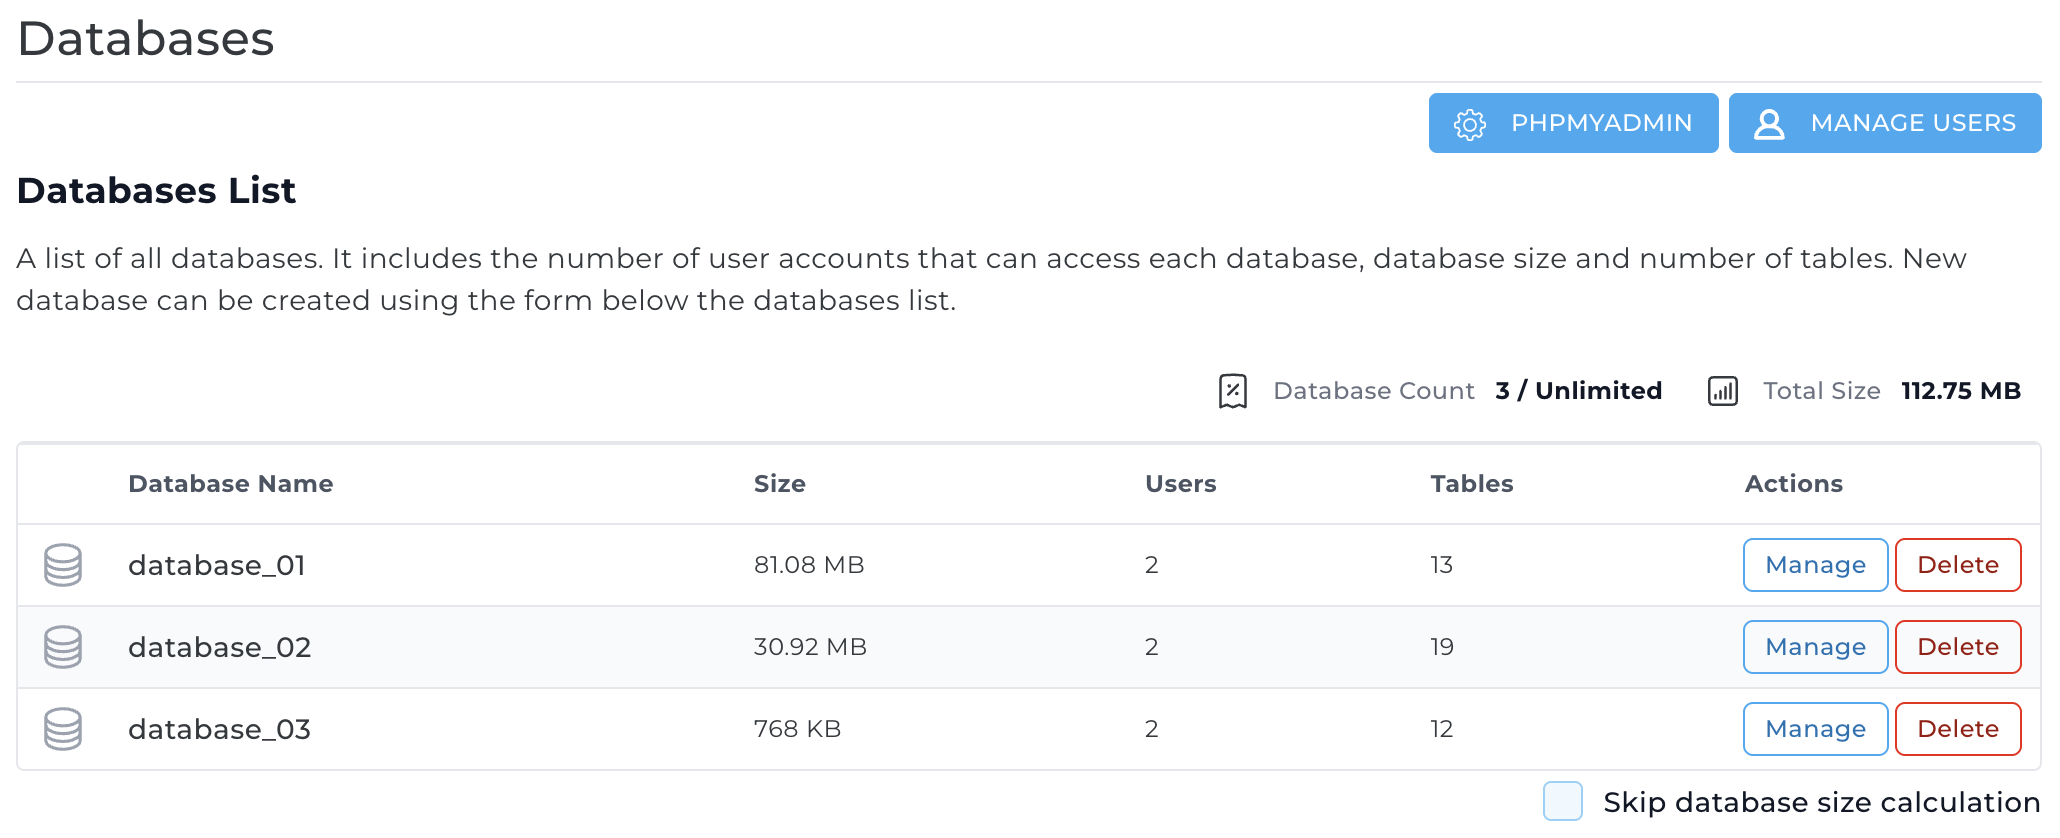Click the database icon beside database_01
Screen dimensions: 2060x838
coord(63,565)
